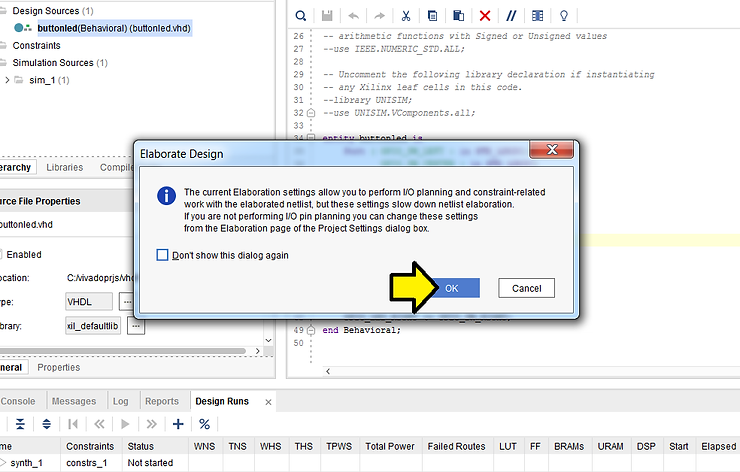This screenshot has width=740, height=472.
Task: Close the Design Runs tab with its x
Action: (268, 402)
